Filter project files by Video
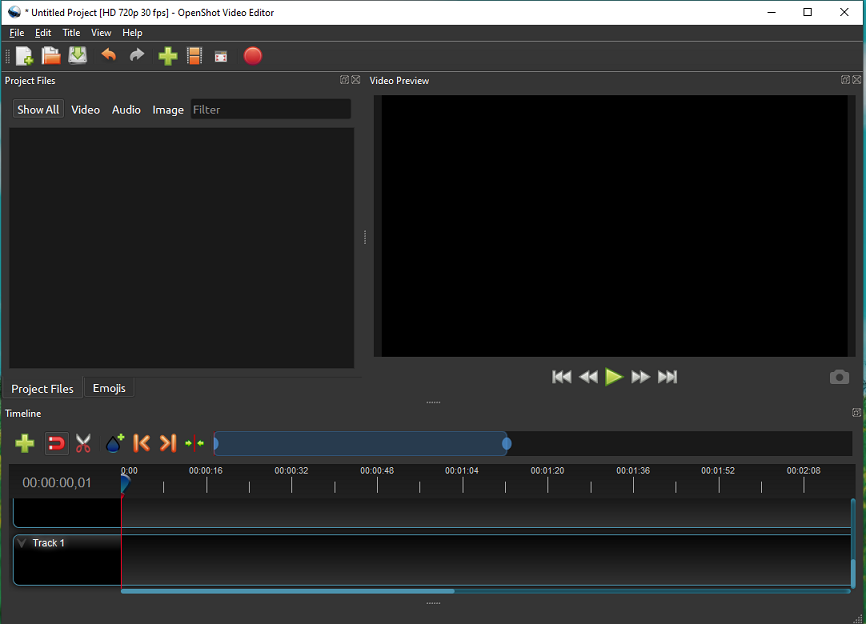 pyautogui.click(x=86, y=109)
